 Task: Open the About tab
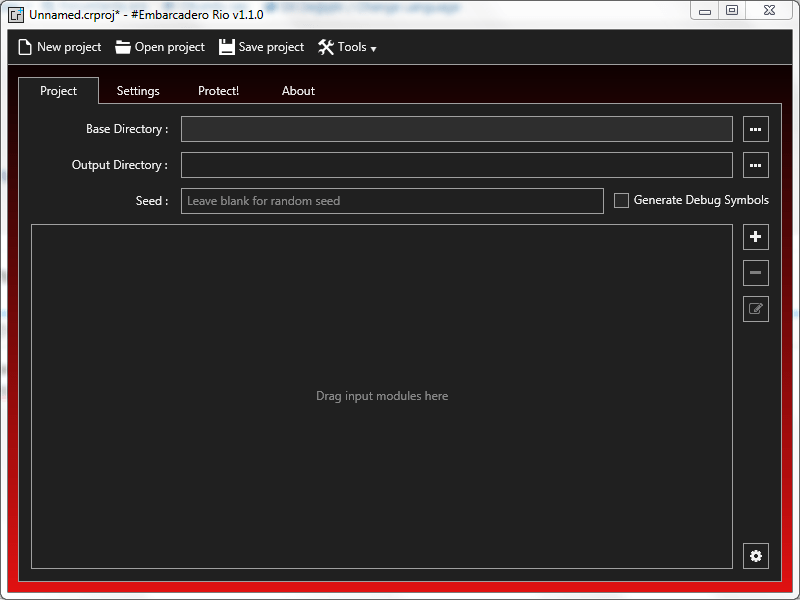click(x=298, y=91)
